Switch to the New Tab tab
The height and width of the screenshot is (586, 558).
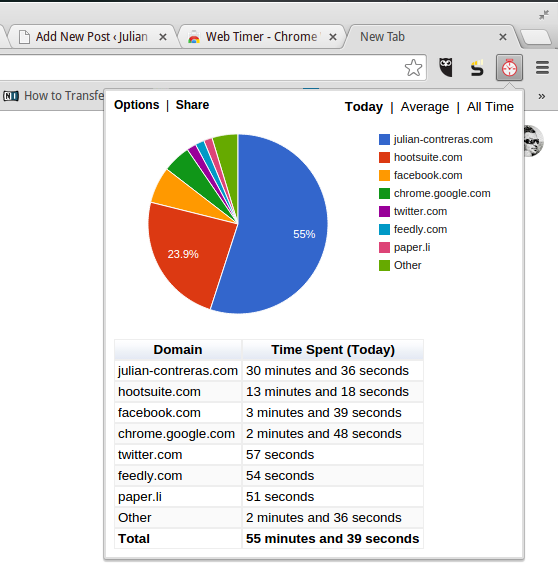point(430,37)
